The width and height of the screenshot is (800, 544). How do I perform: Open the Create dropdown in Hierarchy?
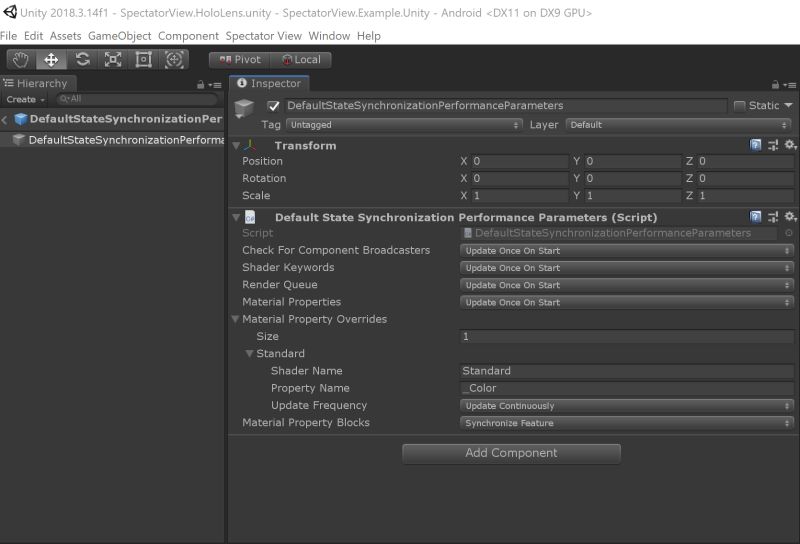pyautogui.click(x=26, y=100)
